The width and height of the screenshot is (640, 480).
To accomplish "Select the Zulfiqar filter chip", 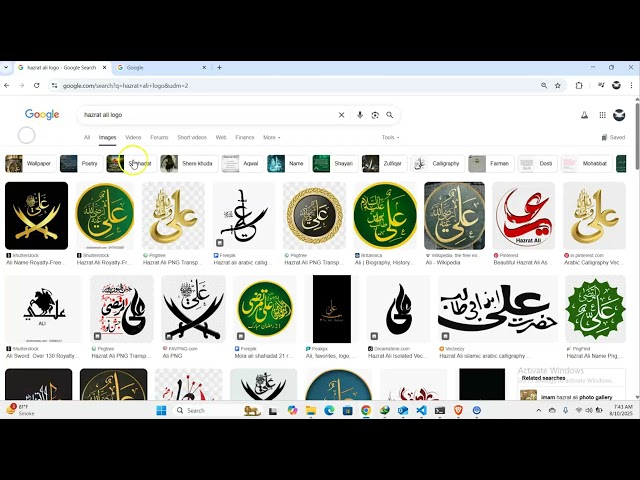I will coord(384,164).
